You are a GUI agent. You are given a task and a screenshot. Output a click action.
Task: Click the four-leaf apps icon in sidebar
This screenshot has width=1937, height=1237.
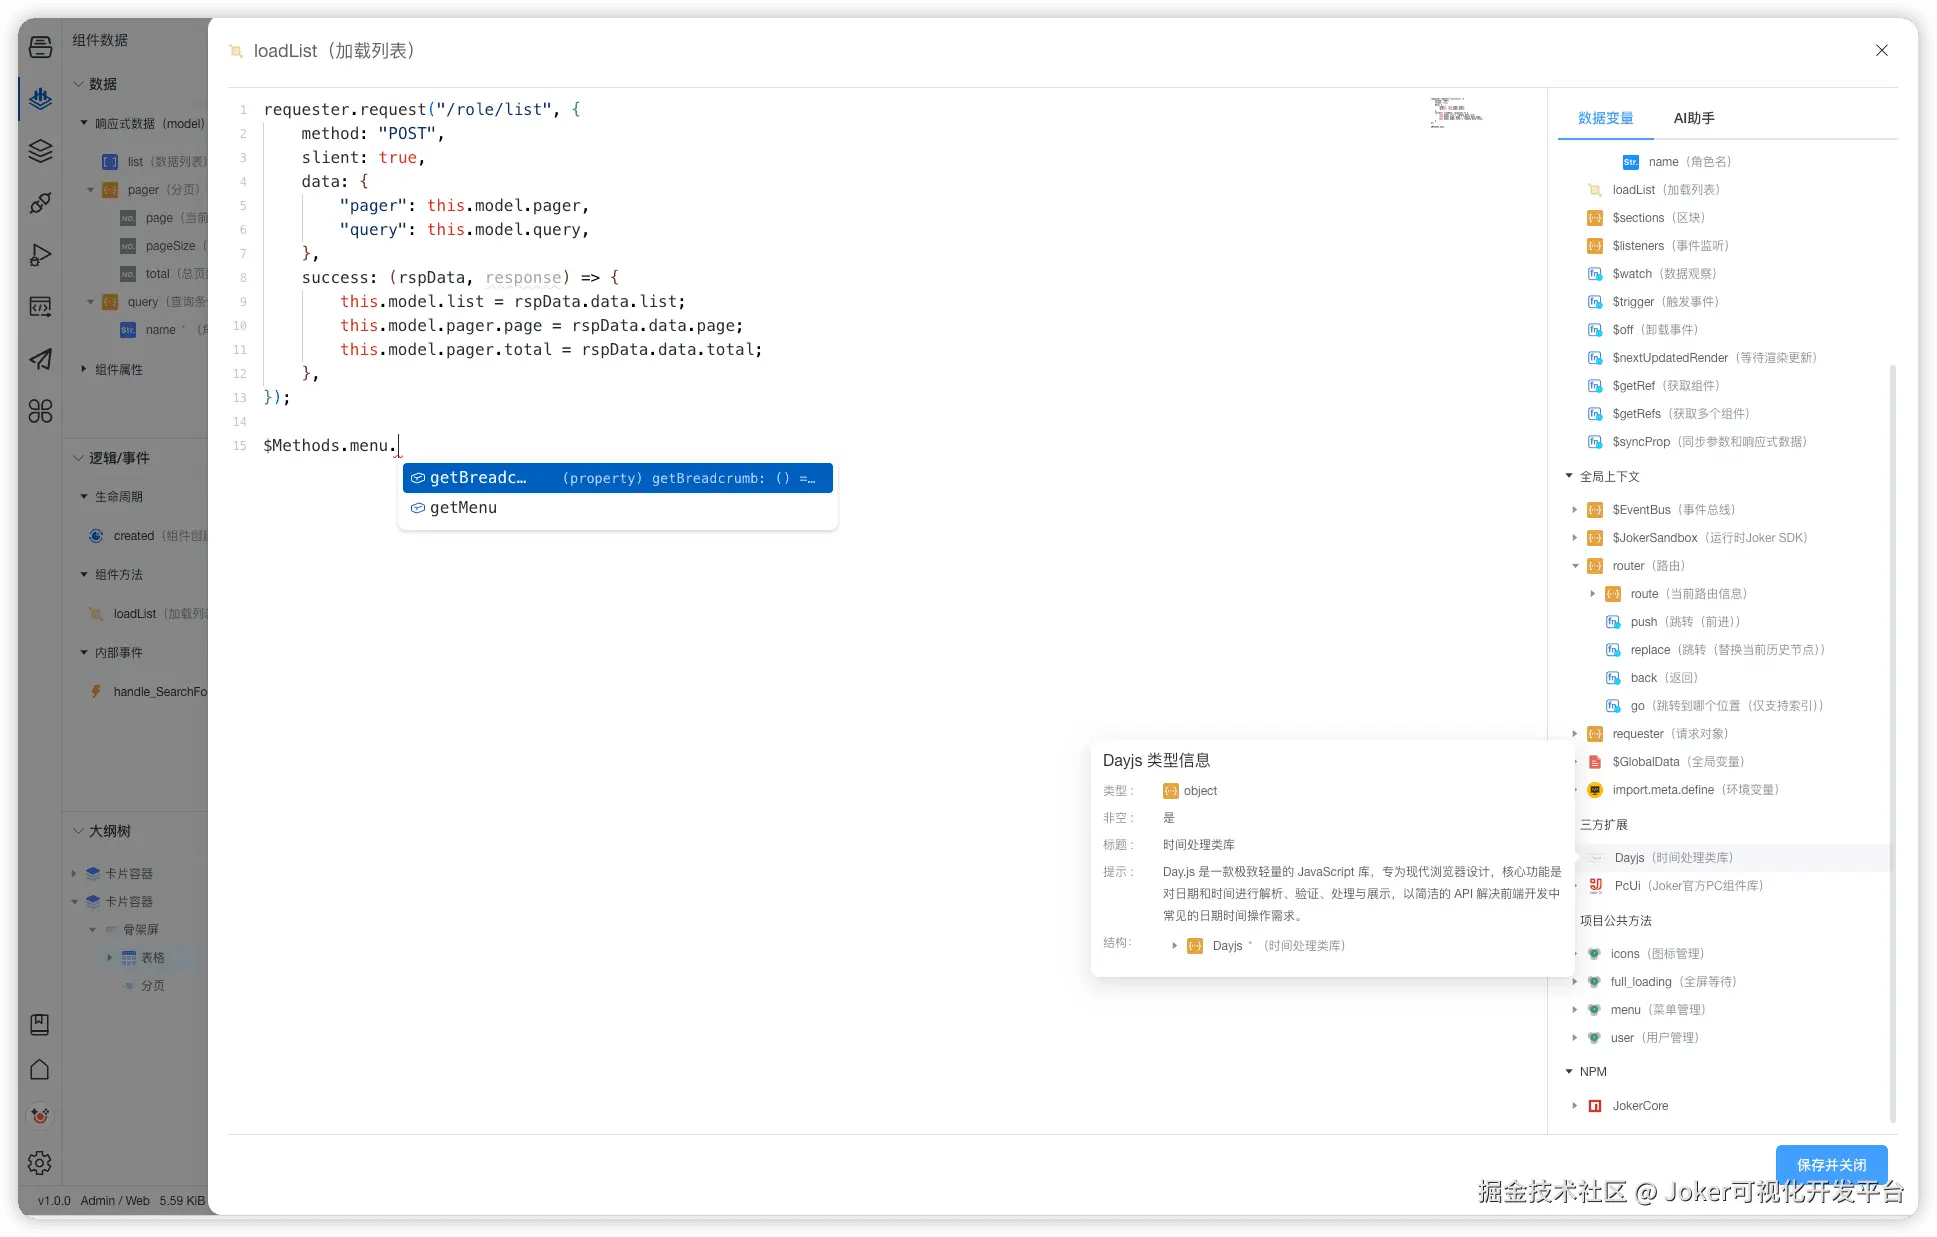pos(40,411)
